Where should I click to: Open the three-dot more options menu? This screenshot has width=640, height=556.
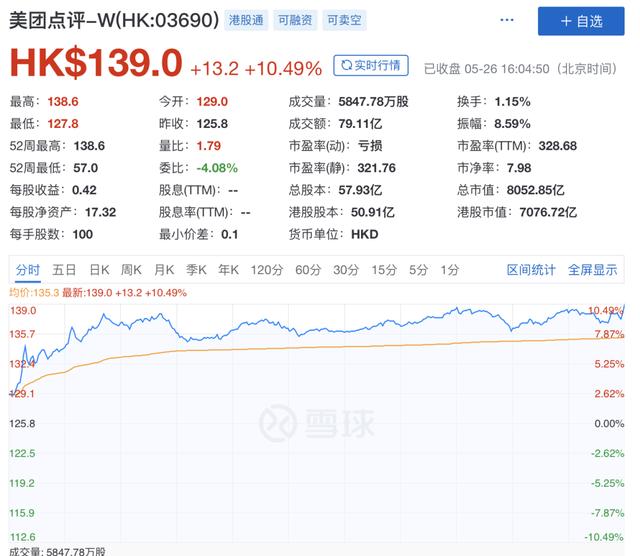click(507, 20)
